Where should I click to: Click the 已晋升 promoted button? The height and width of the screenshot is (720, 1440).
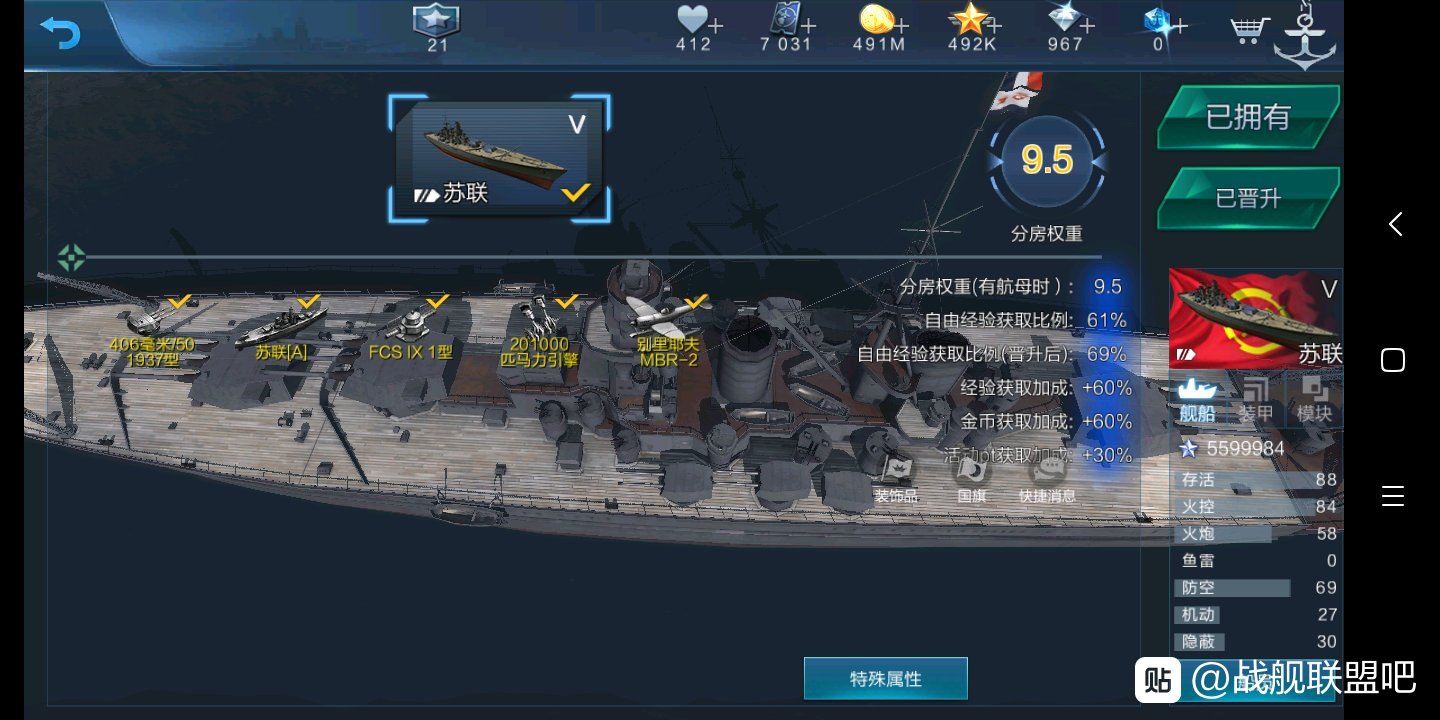(x=1248, y=198)
